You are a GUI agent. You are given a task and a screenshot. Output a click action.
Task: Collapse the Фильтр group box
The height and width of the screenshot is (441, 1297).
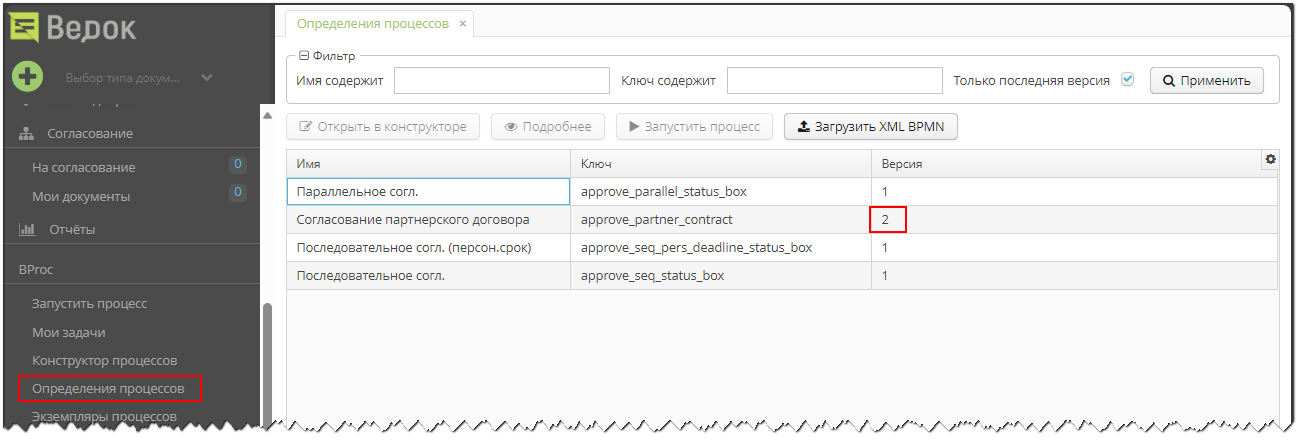[304, 57]
